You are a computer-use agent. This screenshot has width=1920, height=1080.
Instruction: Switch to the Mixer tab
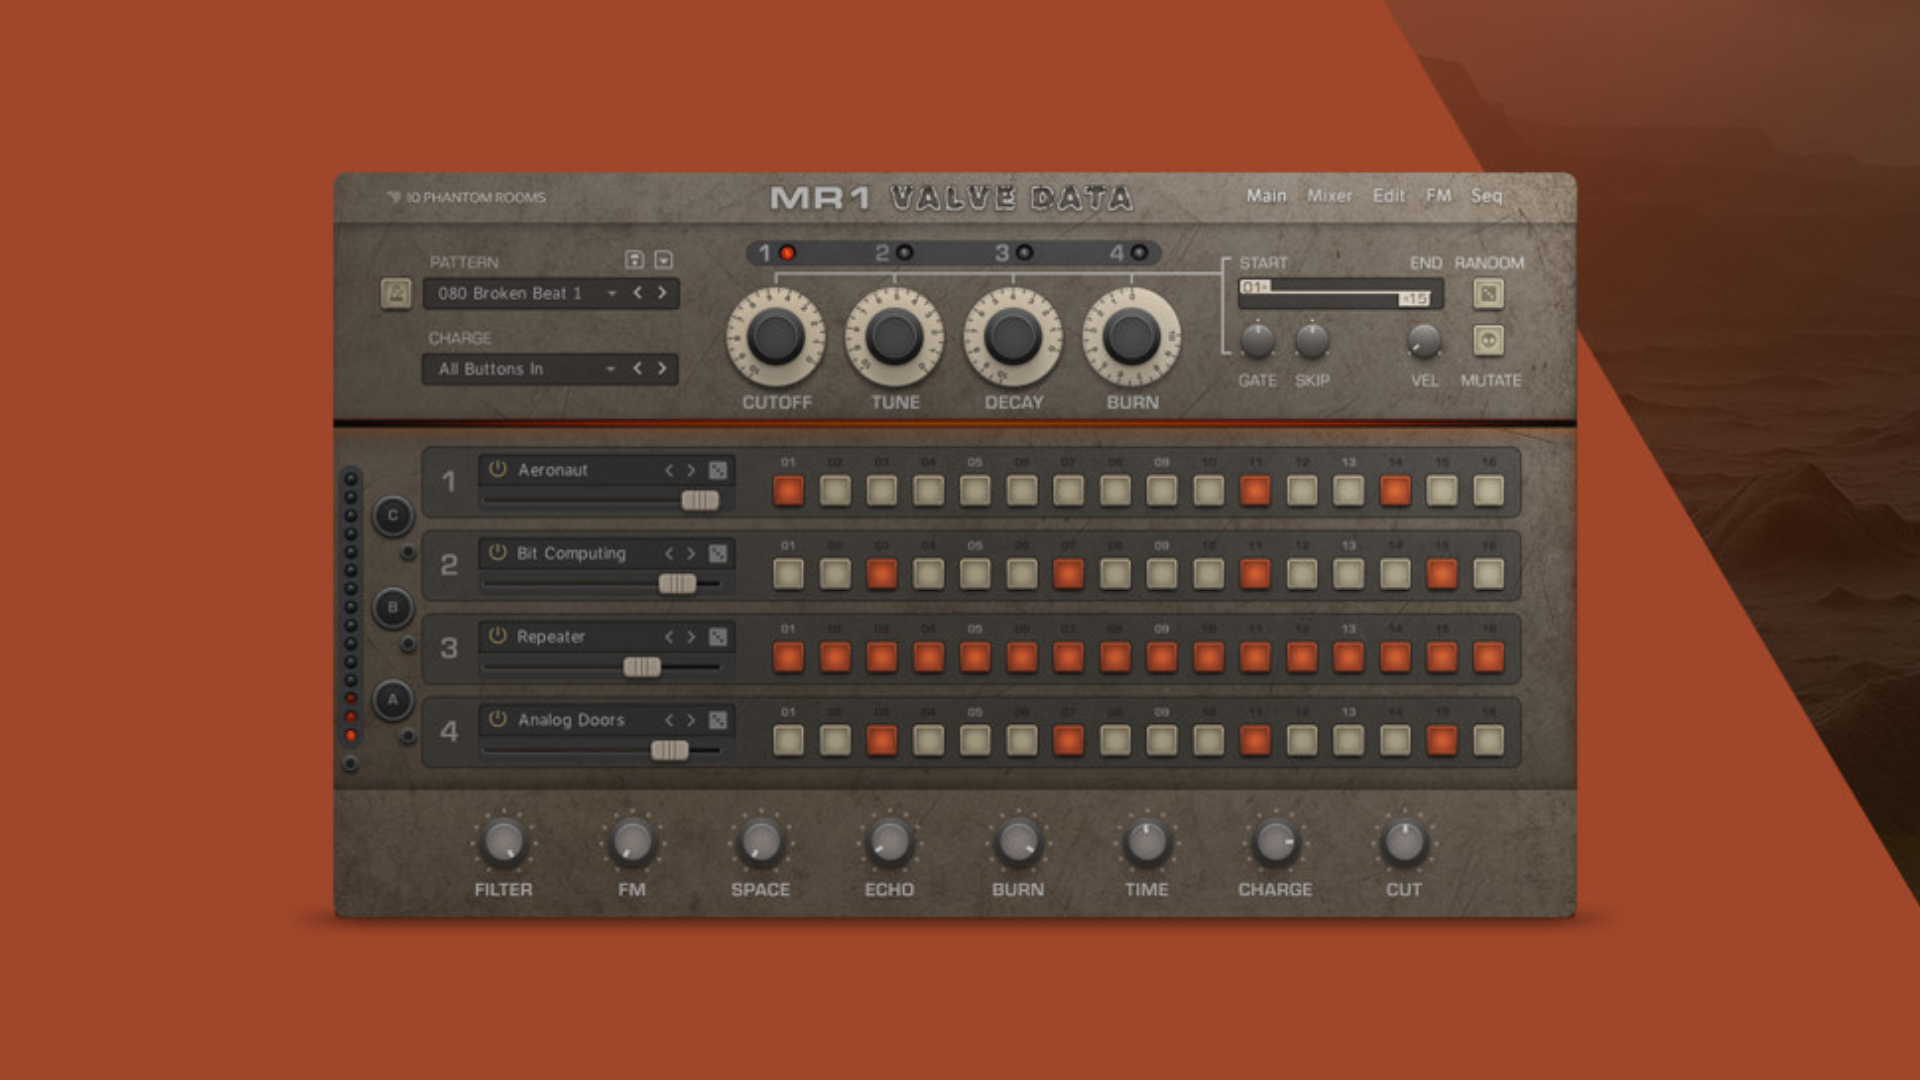point(1329,196)
